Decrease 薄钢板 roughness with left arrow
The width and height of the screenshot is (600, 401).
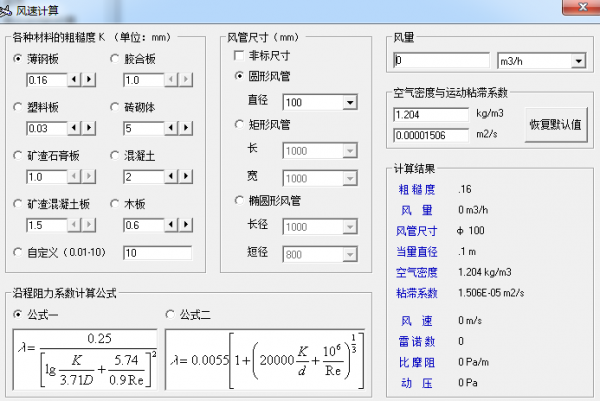pyautogui.click(x=74, y=80)
